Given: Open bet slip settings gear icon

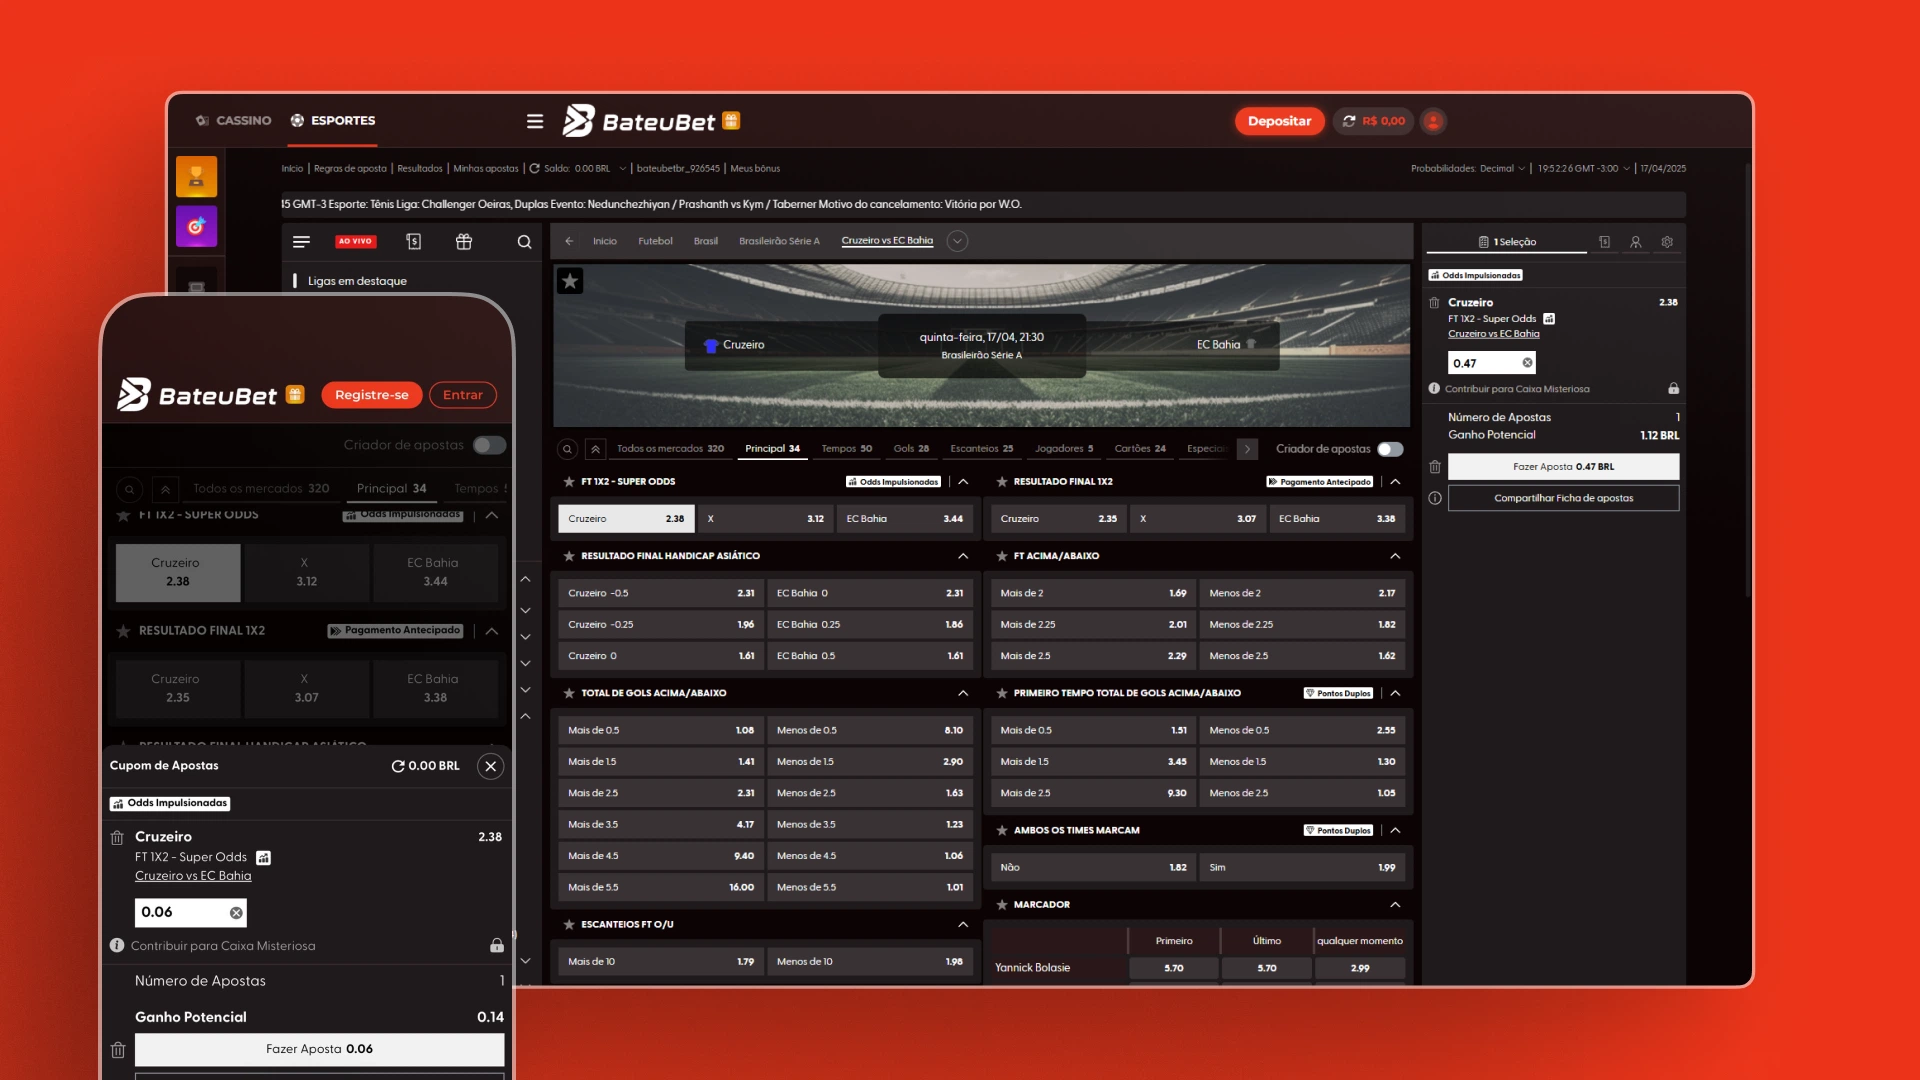Looking at the screenshot, I should pos(1667,242).
